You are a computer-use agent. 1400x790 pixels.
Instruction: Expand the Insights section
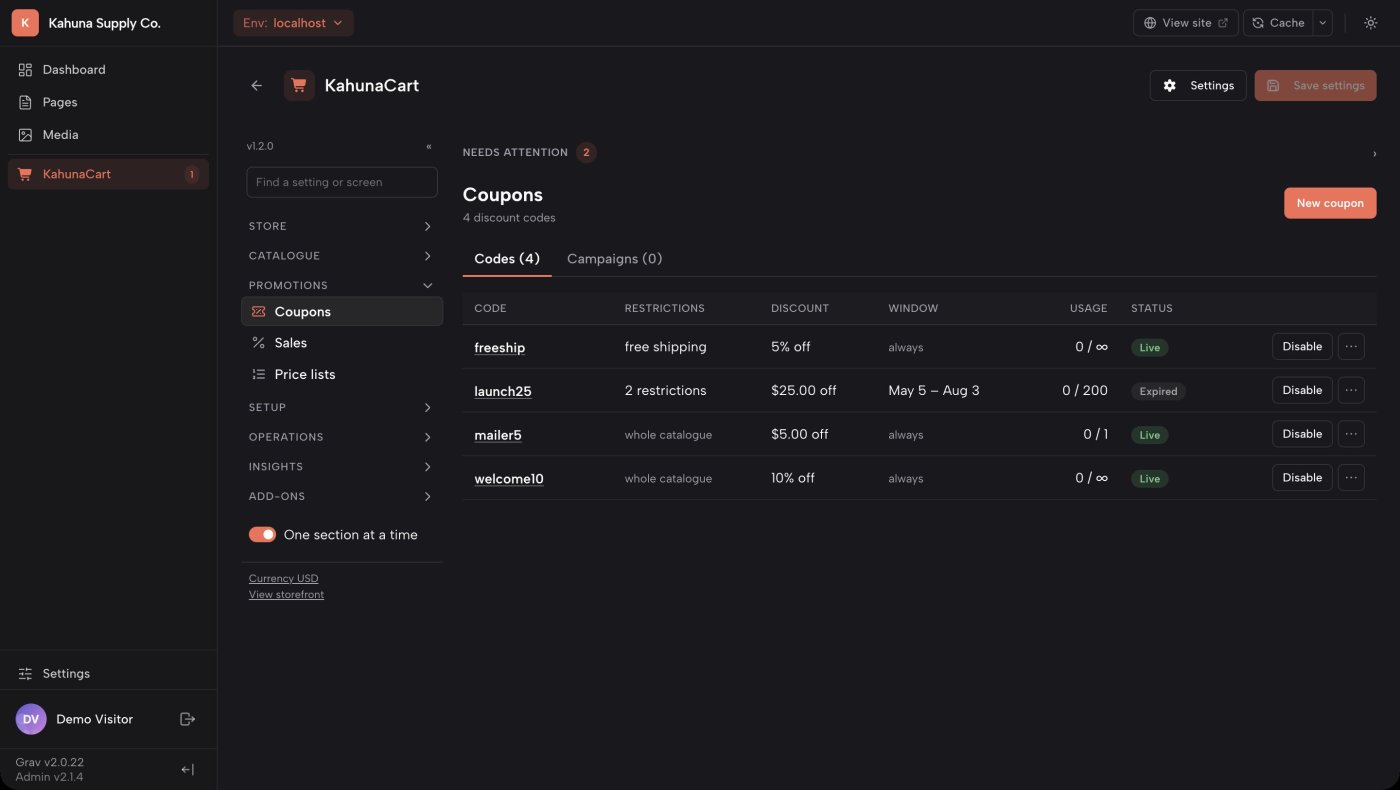pos(342,467)
